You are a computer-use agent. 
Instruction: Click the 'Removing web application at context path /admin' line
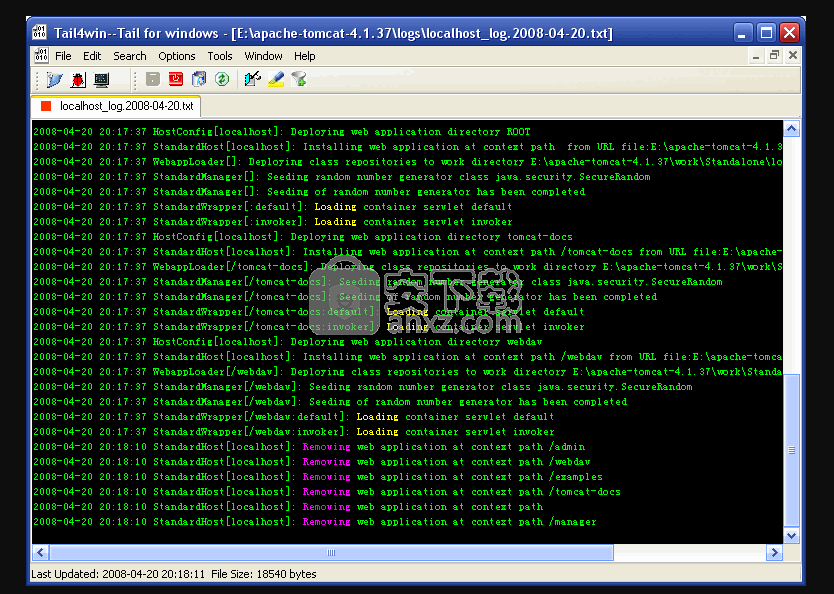point(309,447)
